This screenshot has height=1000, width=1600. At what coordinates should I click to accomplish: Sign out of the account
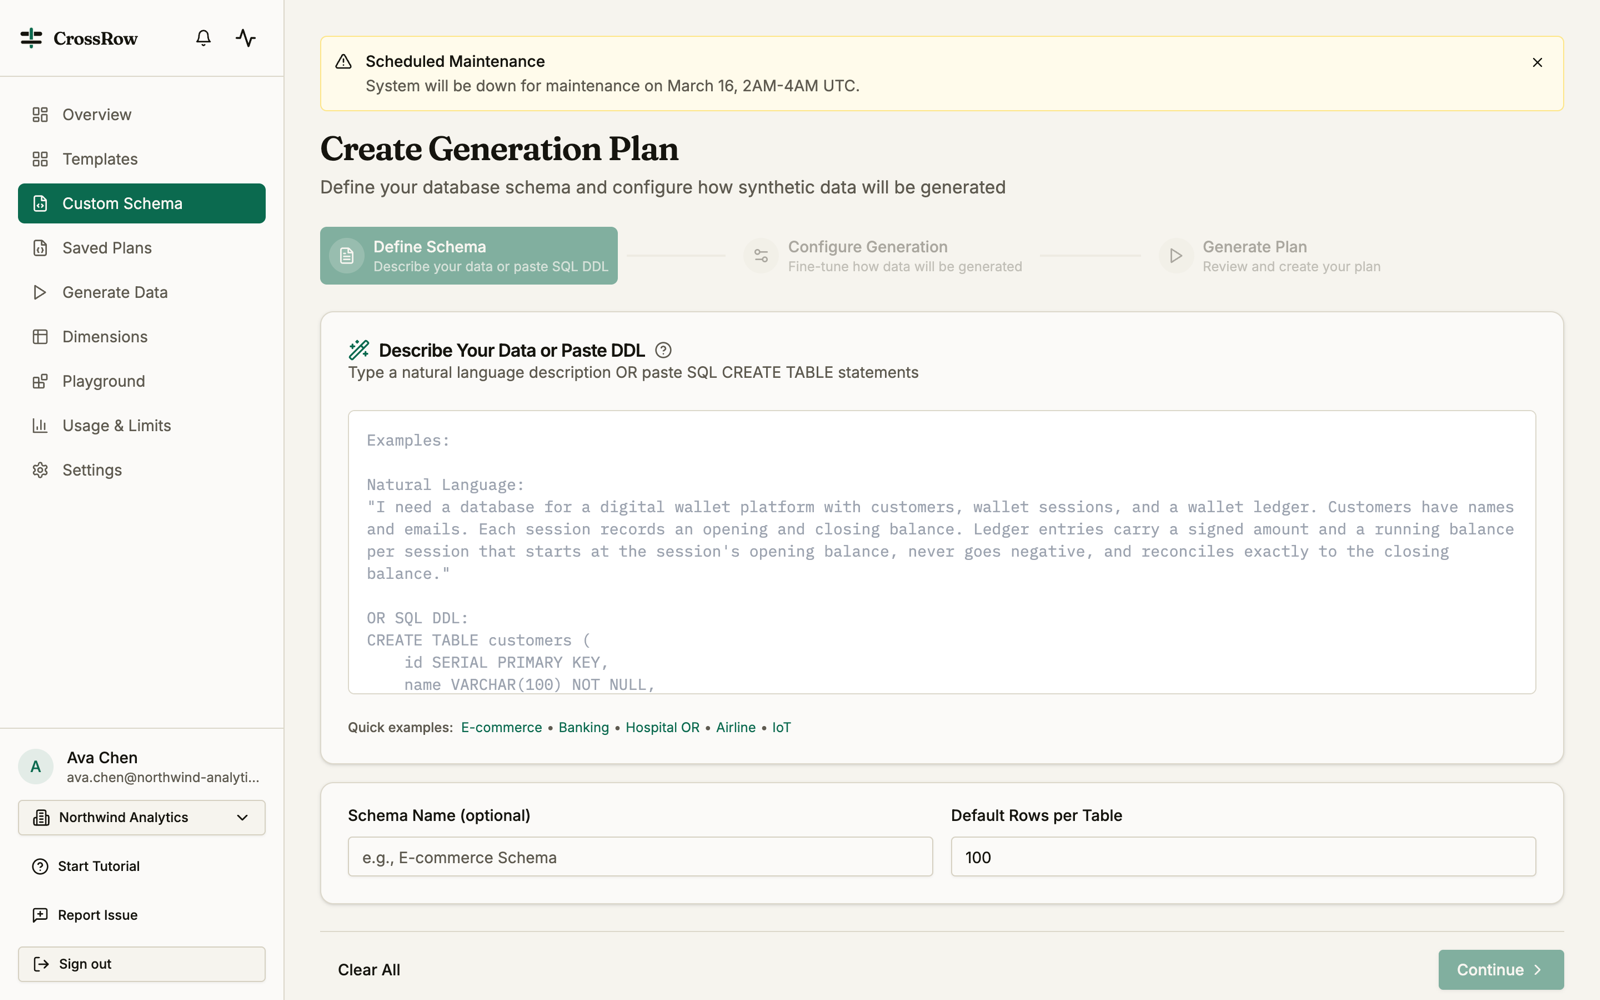(x=142, y=964)
